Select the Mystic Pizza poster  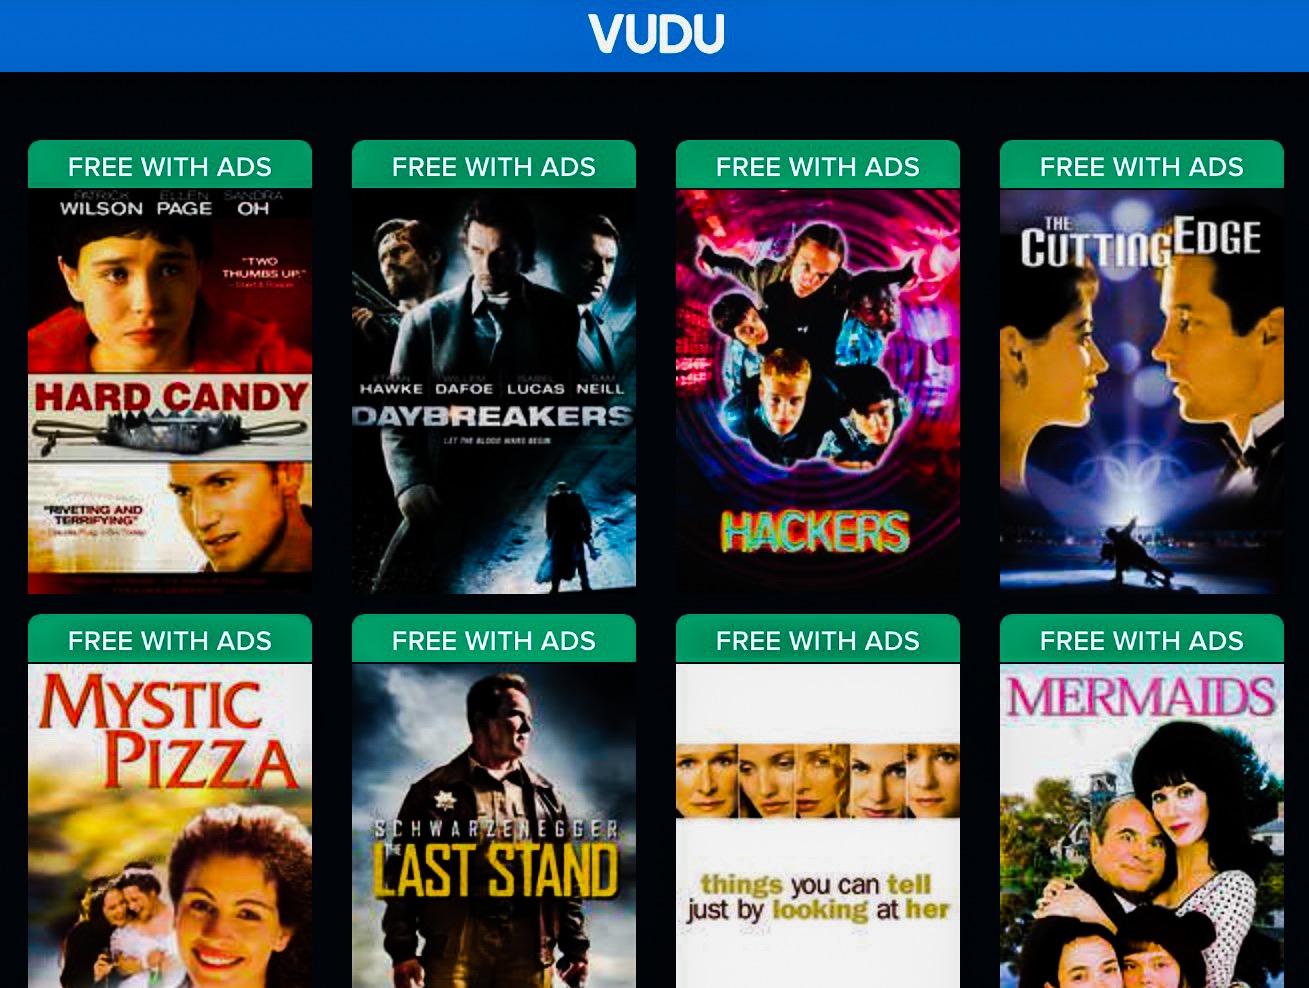pos(170,825)
